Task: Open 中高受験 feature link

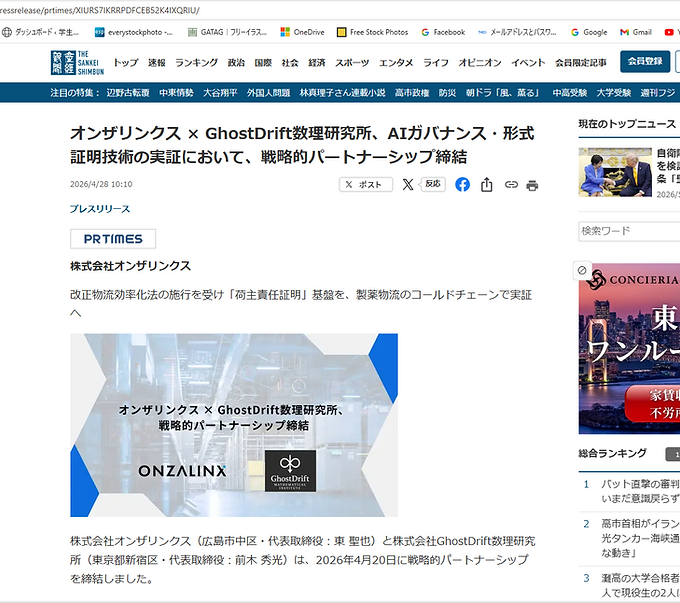Action: [x=570, y=93]
